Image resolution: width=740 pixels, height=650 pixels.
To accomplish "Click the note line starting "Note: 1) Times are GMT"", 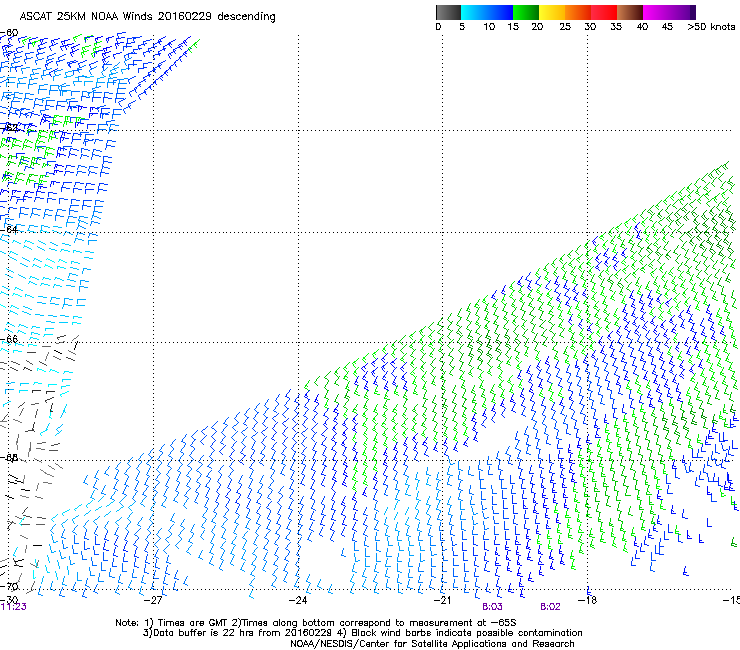I will tap(316, 623).
